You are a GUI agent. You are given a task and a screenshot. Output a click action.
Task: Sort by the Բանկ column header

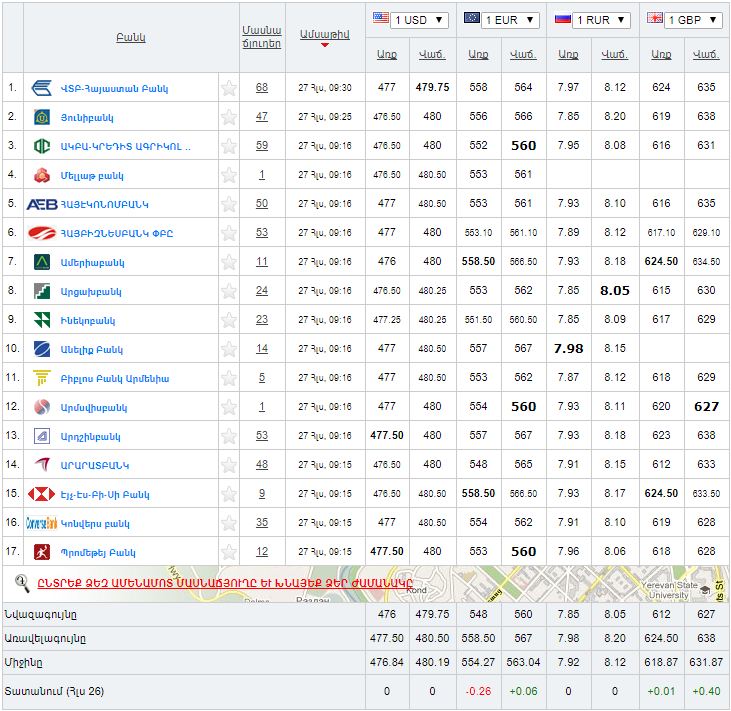pyautogui.click(x=131, y=38)
